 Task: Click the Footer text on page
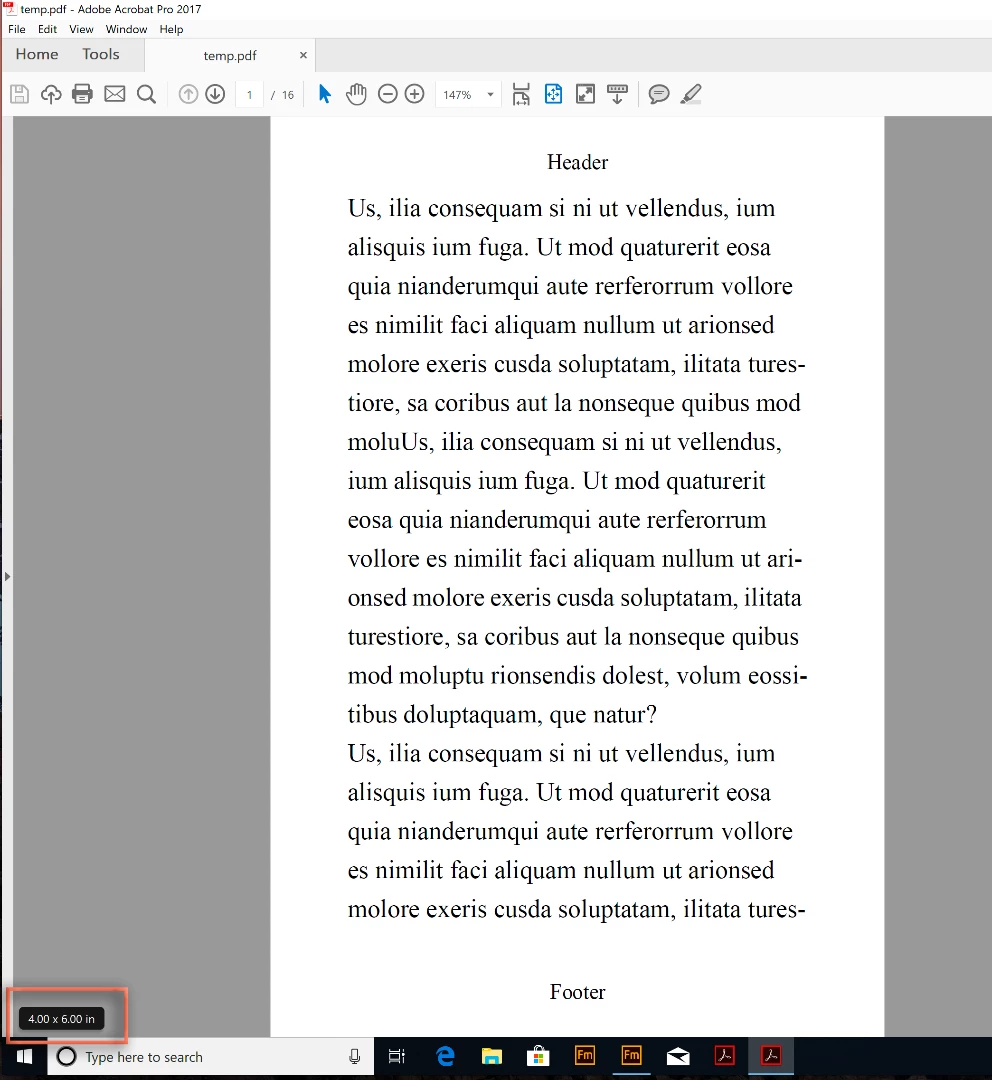[x=577, y=992]
